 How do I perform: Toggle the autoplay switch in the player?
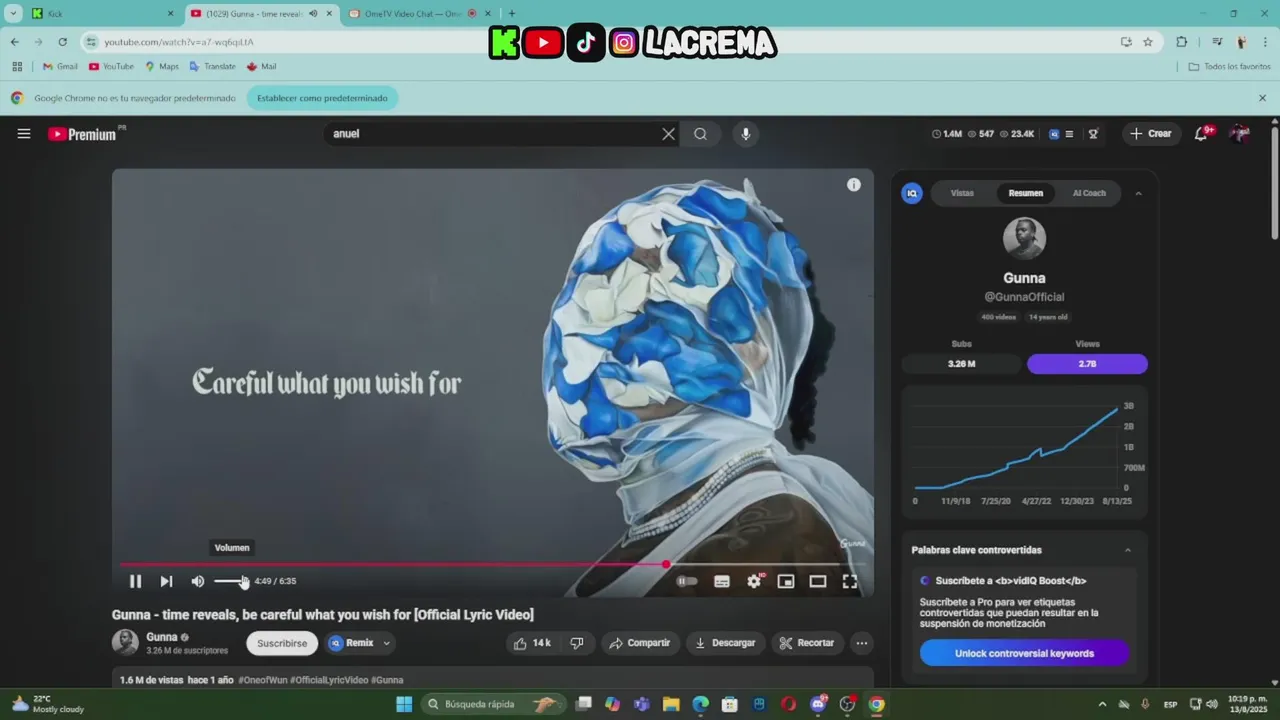pyautogui.click(x=687, y=581)
